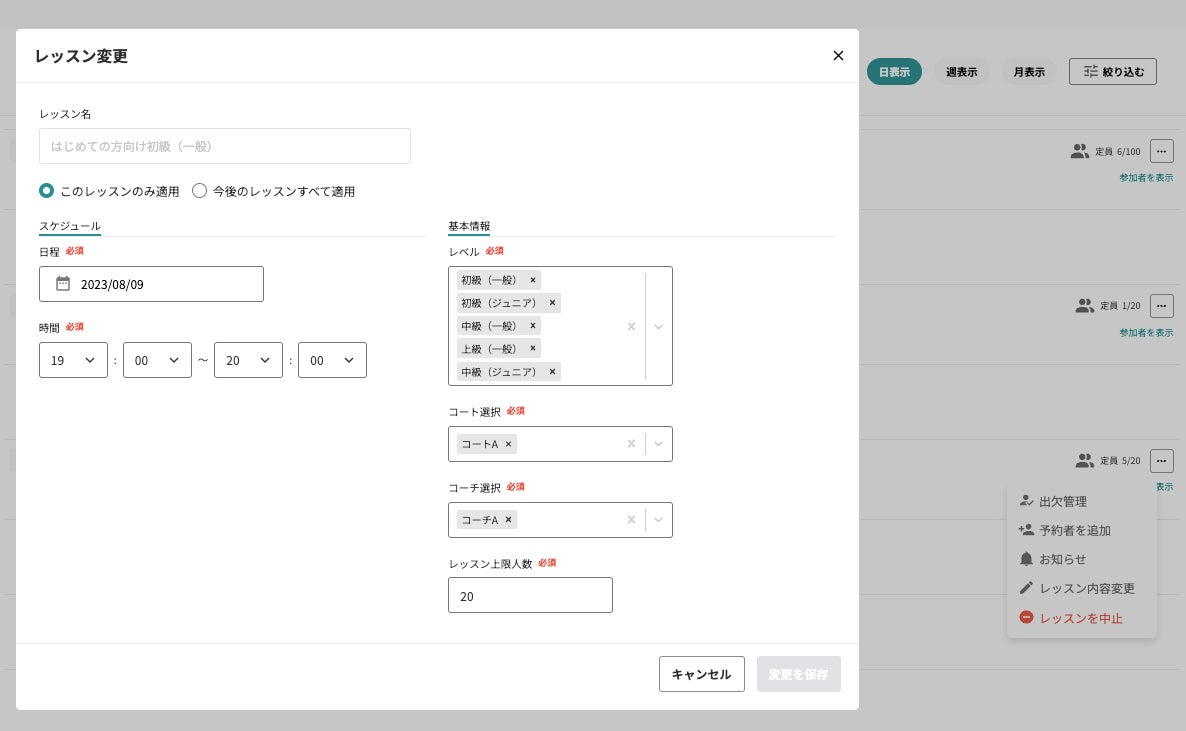Choose レッスンを中止 from the context menu
The width and height of the screenshot is (1186, 731).
[1080, 618]
